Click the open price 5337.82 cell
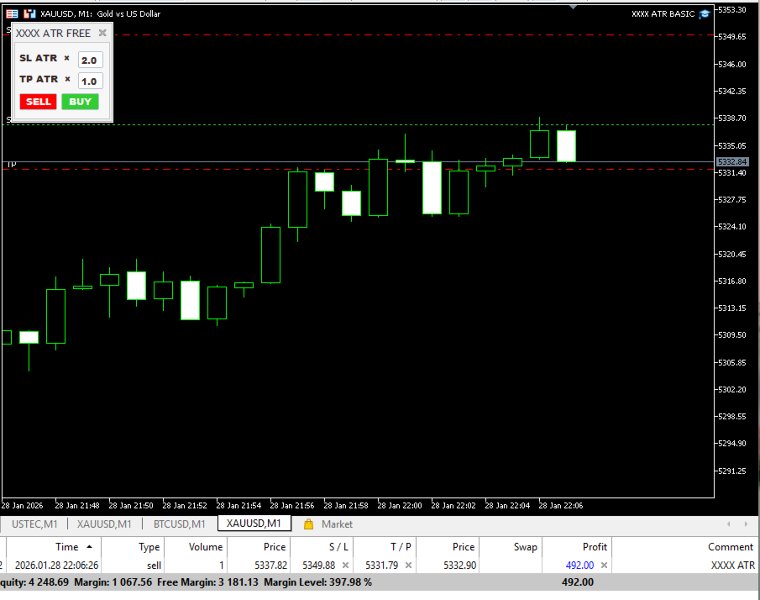Screen dimensions: 760x600 [270, 565]
